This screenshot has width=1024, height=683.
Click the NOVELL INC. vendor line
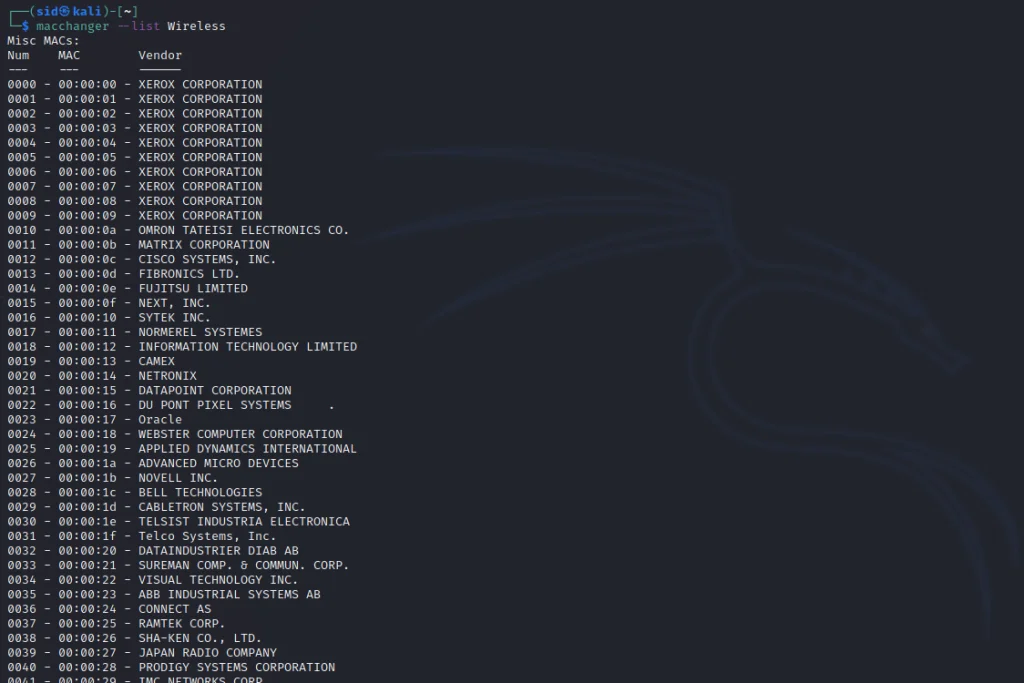(112, 477)
